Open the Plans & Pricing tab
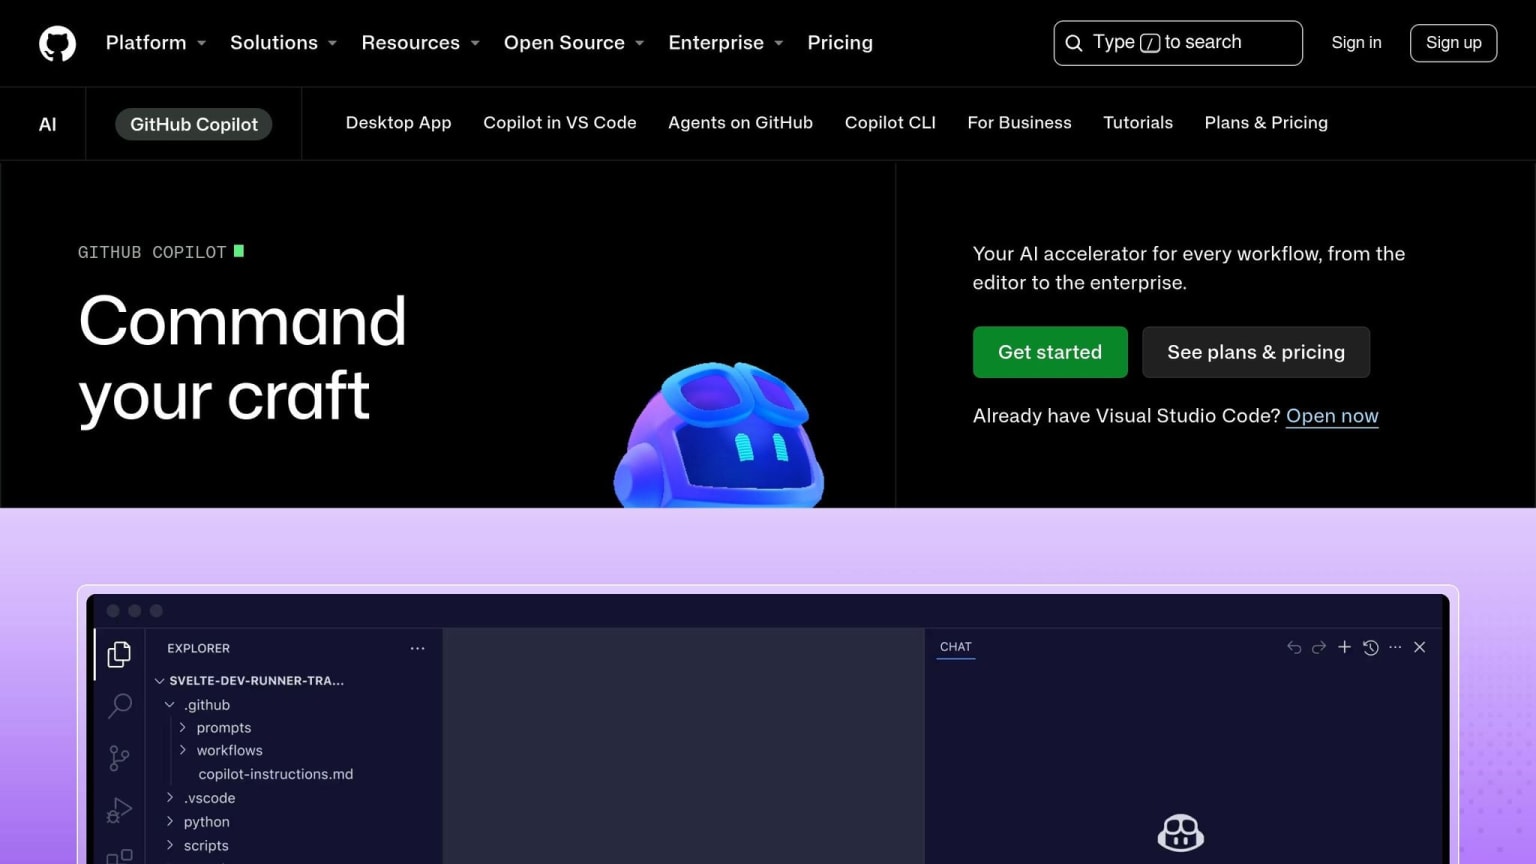This screenshot has width=1536, height=864. point(1266,123)
